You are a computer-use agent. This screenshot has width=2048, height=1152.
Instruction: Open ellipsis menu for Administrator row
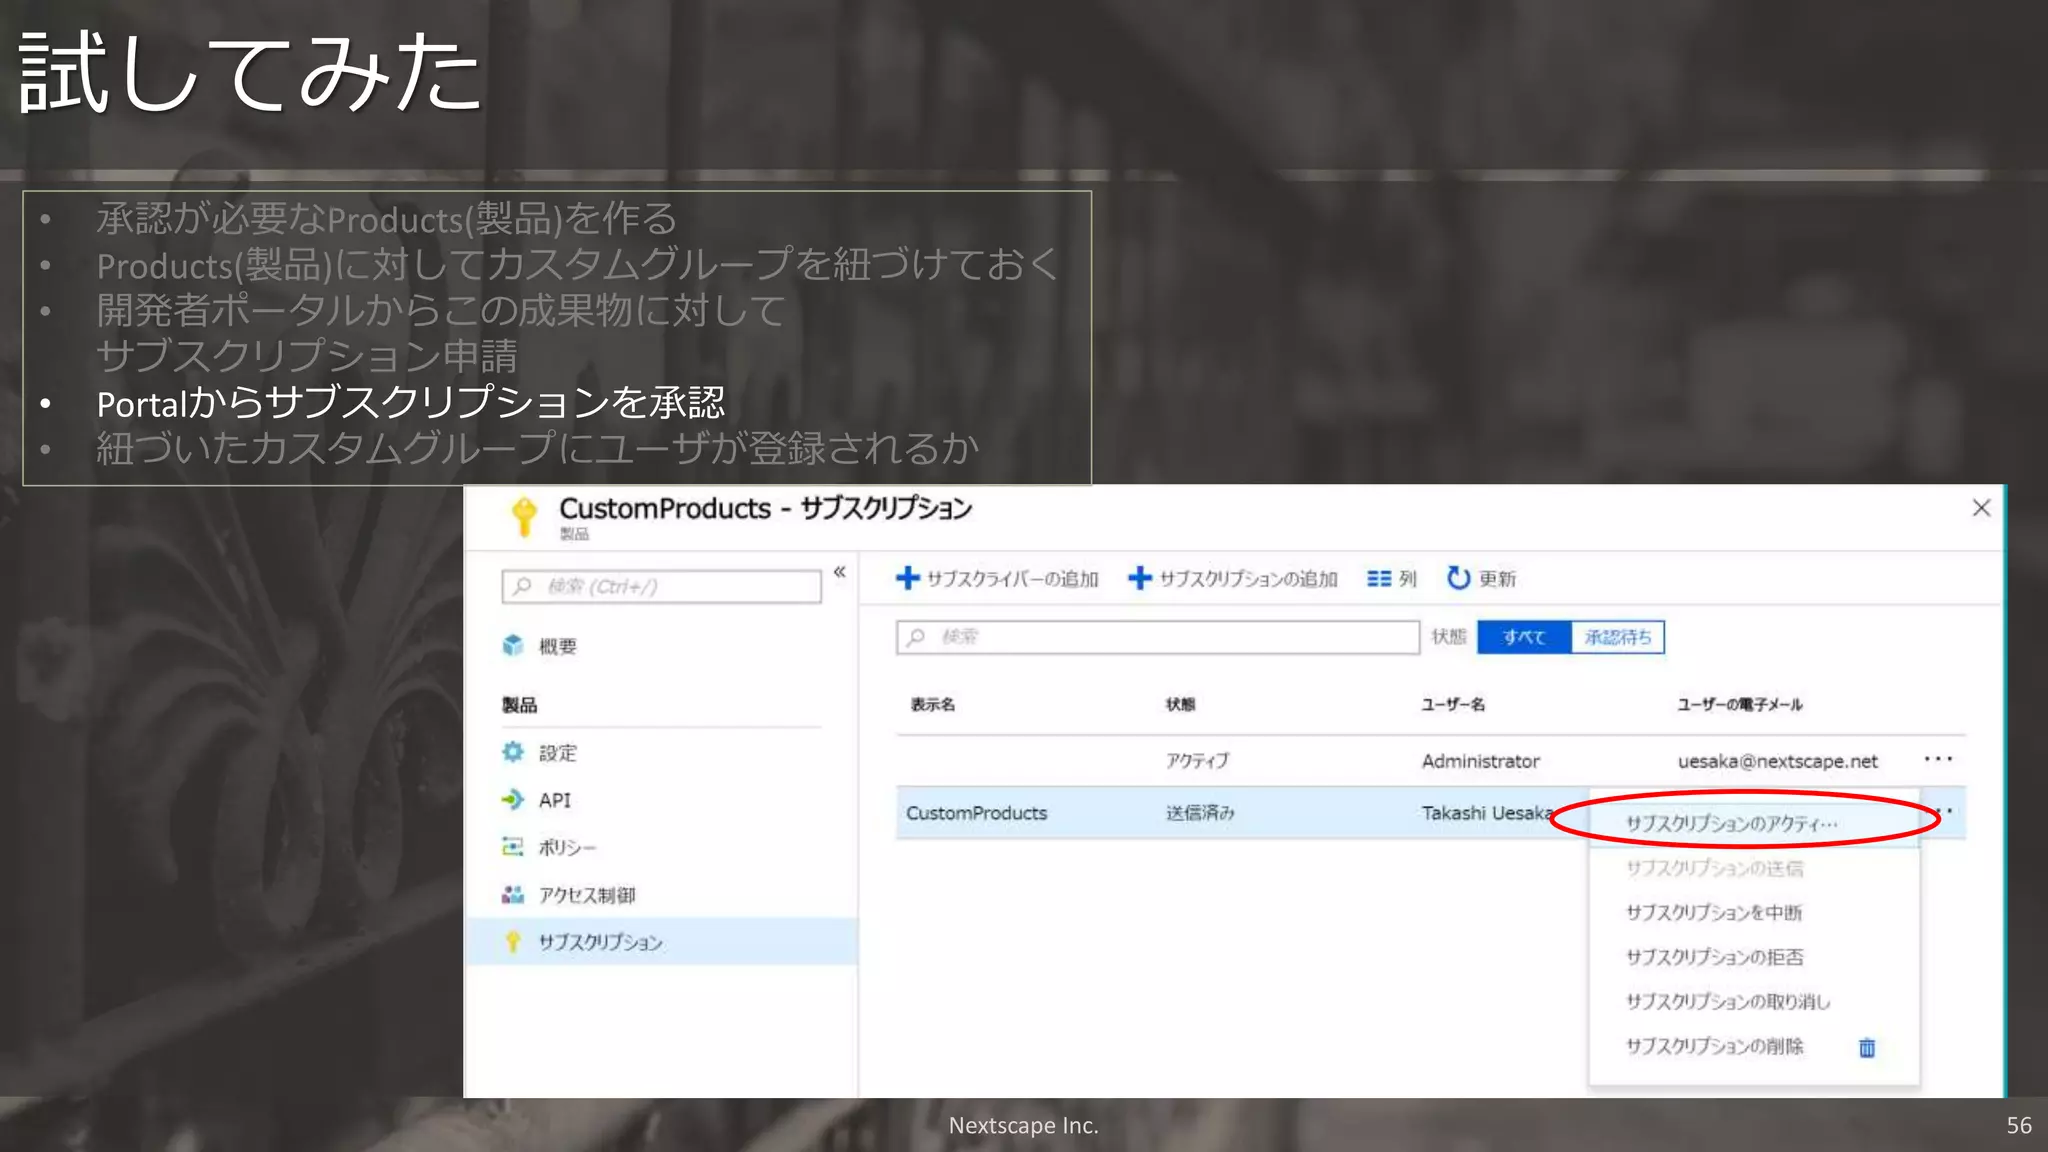1938,759
